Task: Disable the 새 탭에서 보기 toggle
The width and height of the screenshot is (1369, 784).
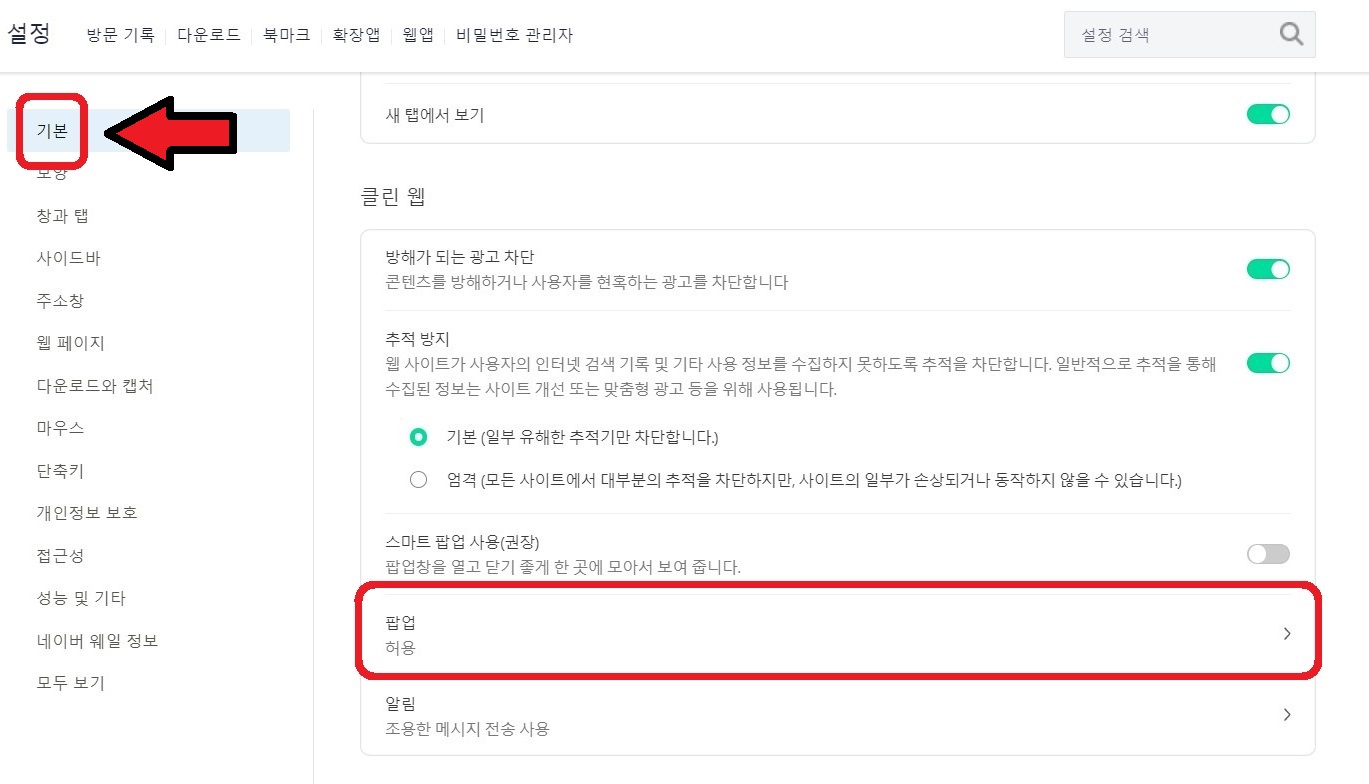Action: click(x=1267, y=114)
